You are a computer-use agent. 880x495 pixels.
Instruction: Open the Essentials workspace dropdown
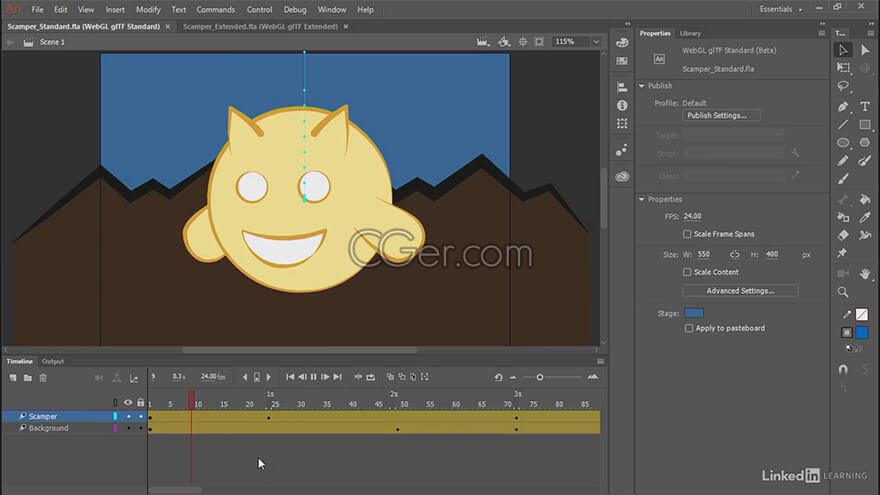coord(781,9)
